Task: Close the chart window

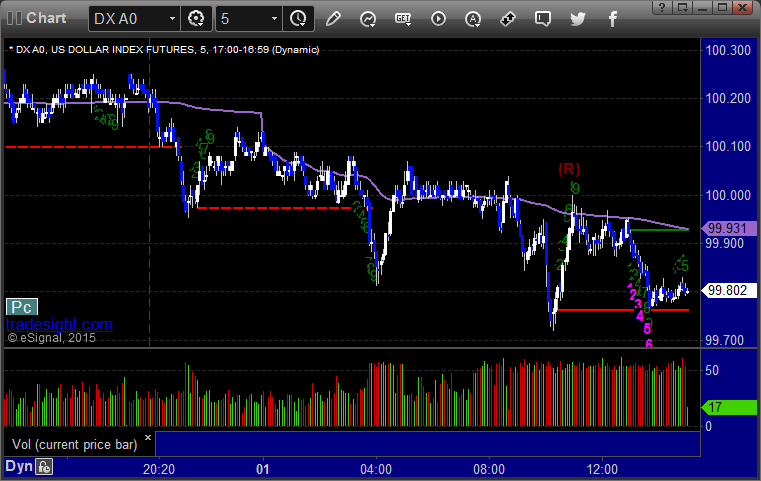Action: (x=743, y=7)
